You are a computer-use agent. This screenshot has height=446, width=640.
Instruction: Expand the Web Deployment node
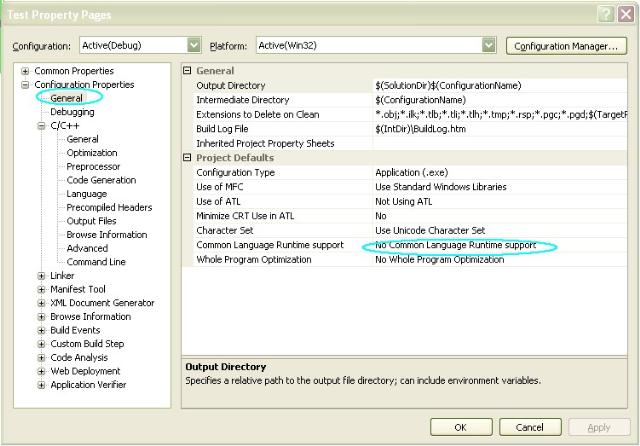point(41,371)
